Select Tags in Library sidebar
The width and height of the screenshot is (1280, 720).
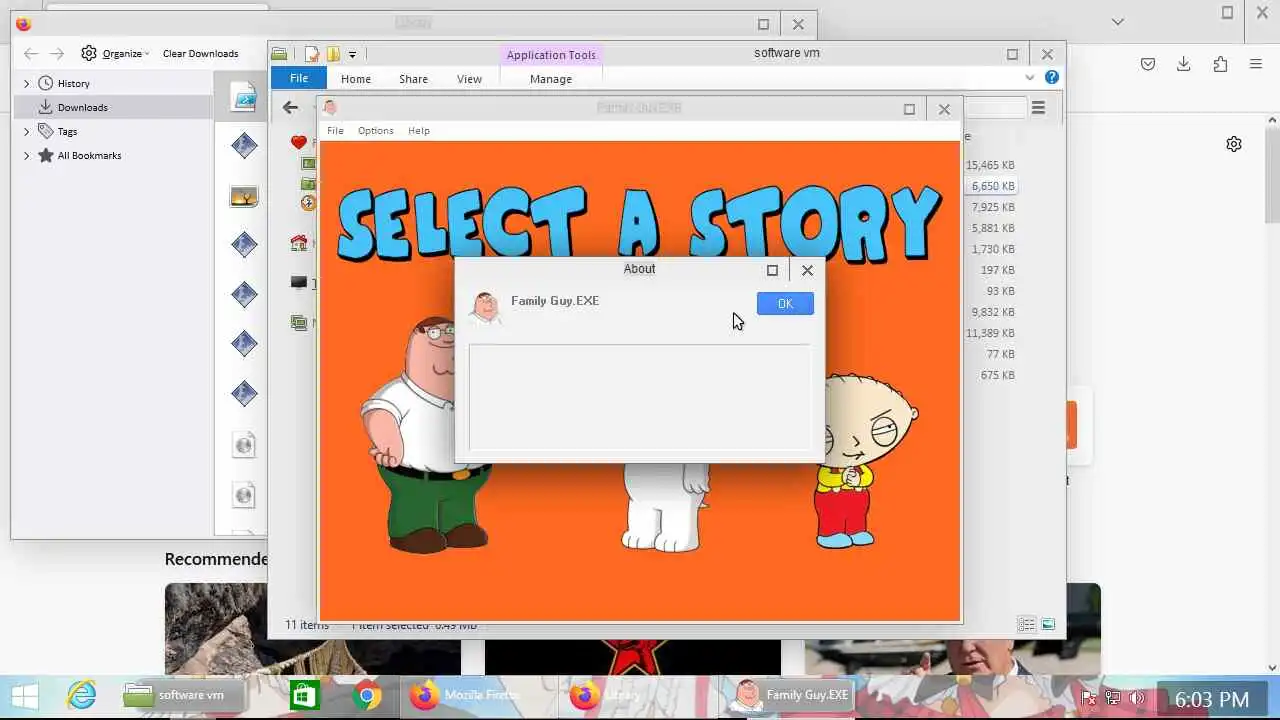(x=67, y=132)
